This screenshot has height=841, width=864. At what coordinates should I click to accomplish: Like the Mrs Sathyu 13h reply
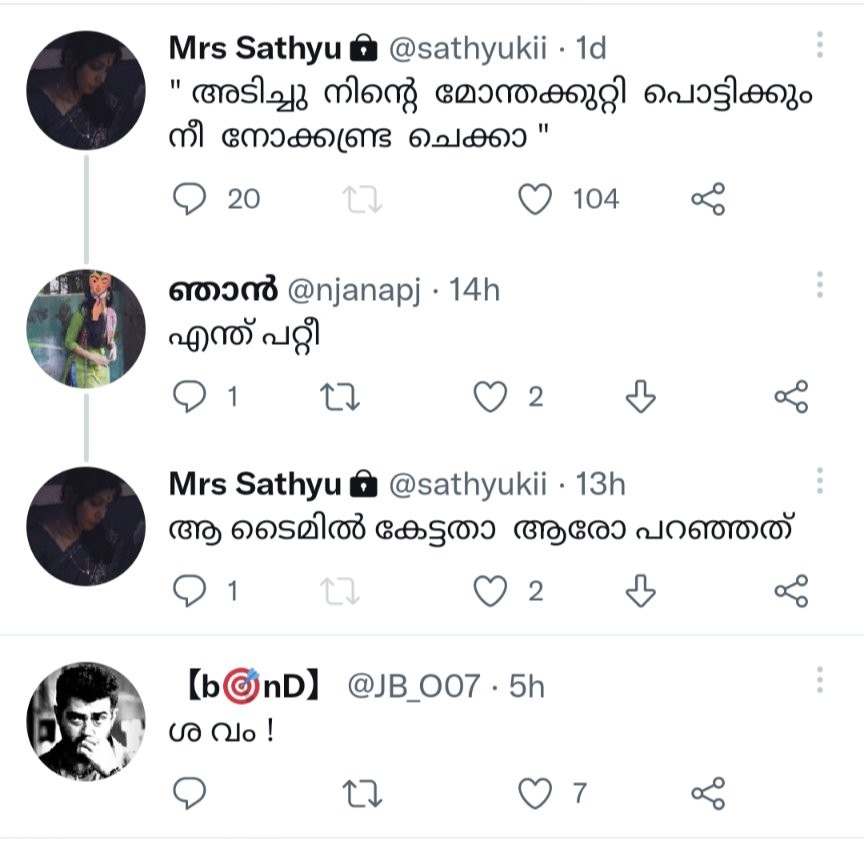click(490, 592)
